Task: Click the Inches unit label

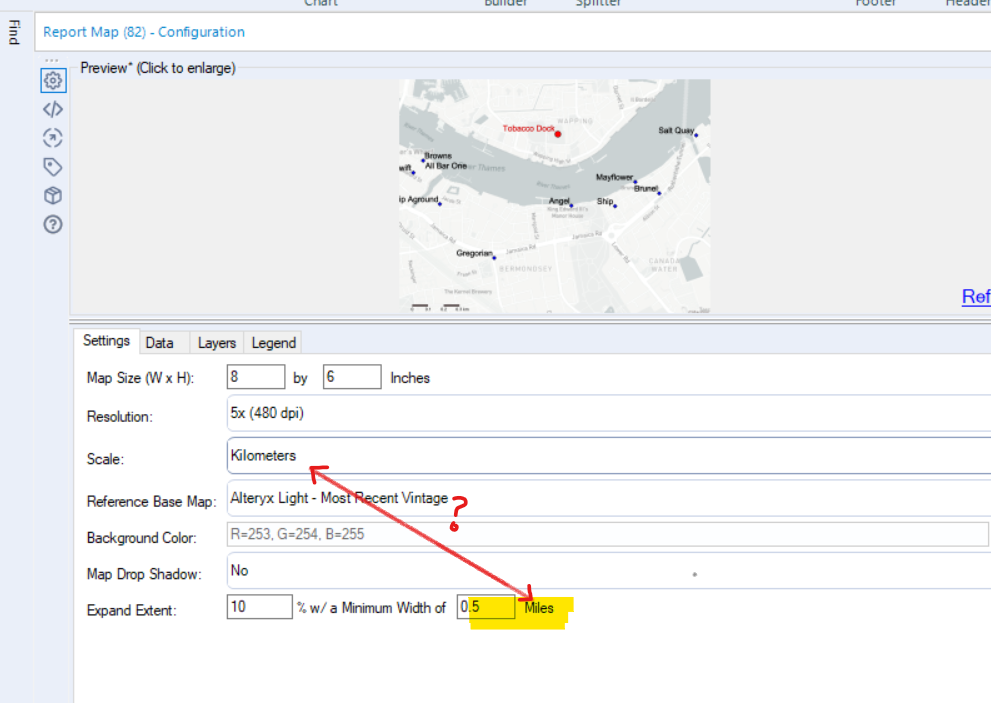Action: [x=410, y=378]
